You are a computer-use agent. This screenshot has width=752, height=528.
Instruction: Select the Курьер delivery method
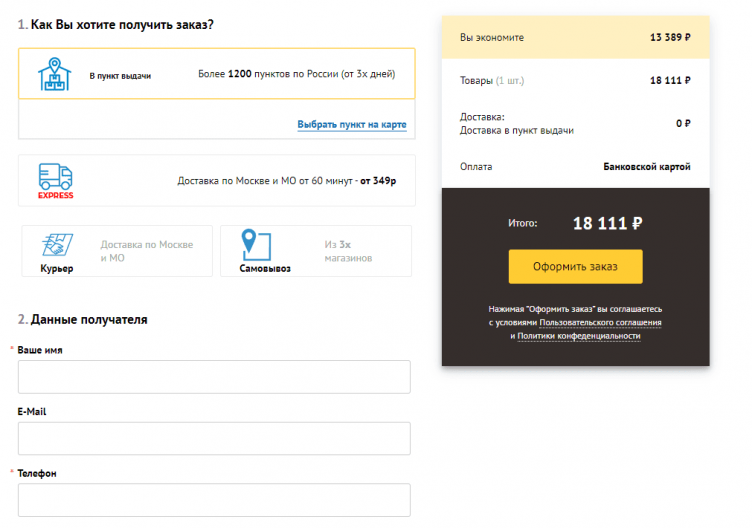(x=117, y=251)
